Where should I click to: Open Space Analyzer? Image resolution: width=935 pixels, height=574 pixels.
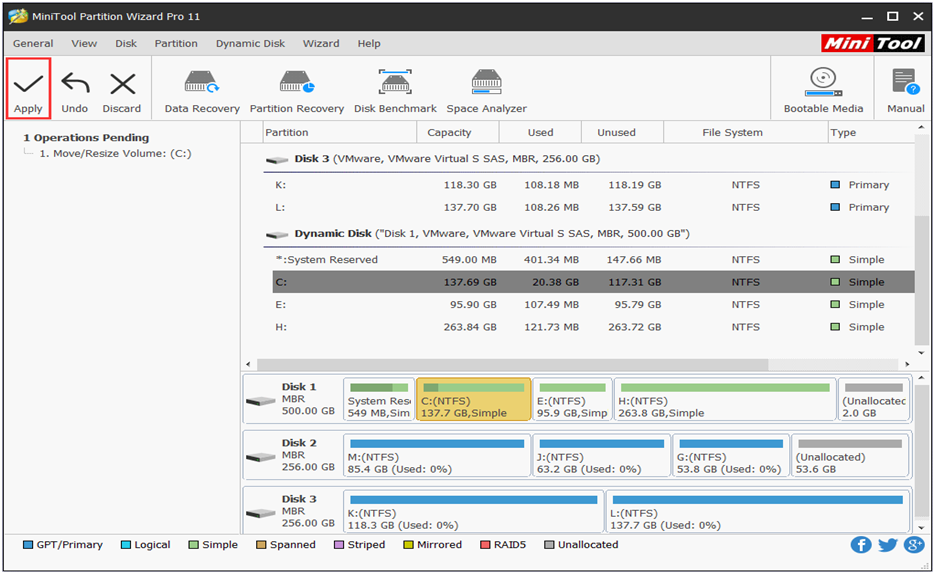pyautogui.click(x=487, y=91)
